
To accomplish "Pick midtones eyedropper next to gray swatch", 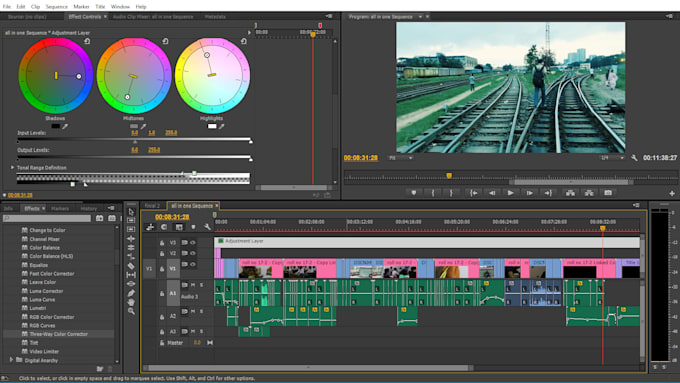I will 143,126.
